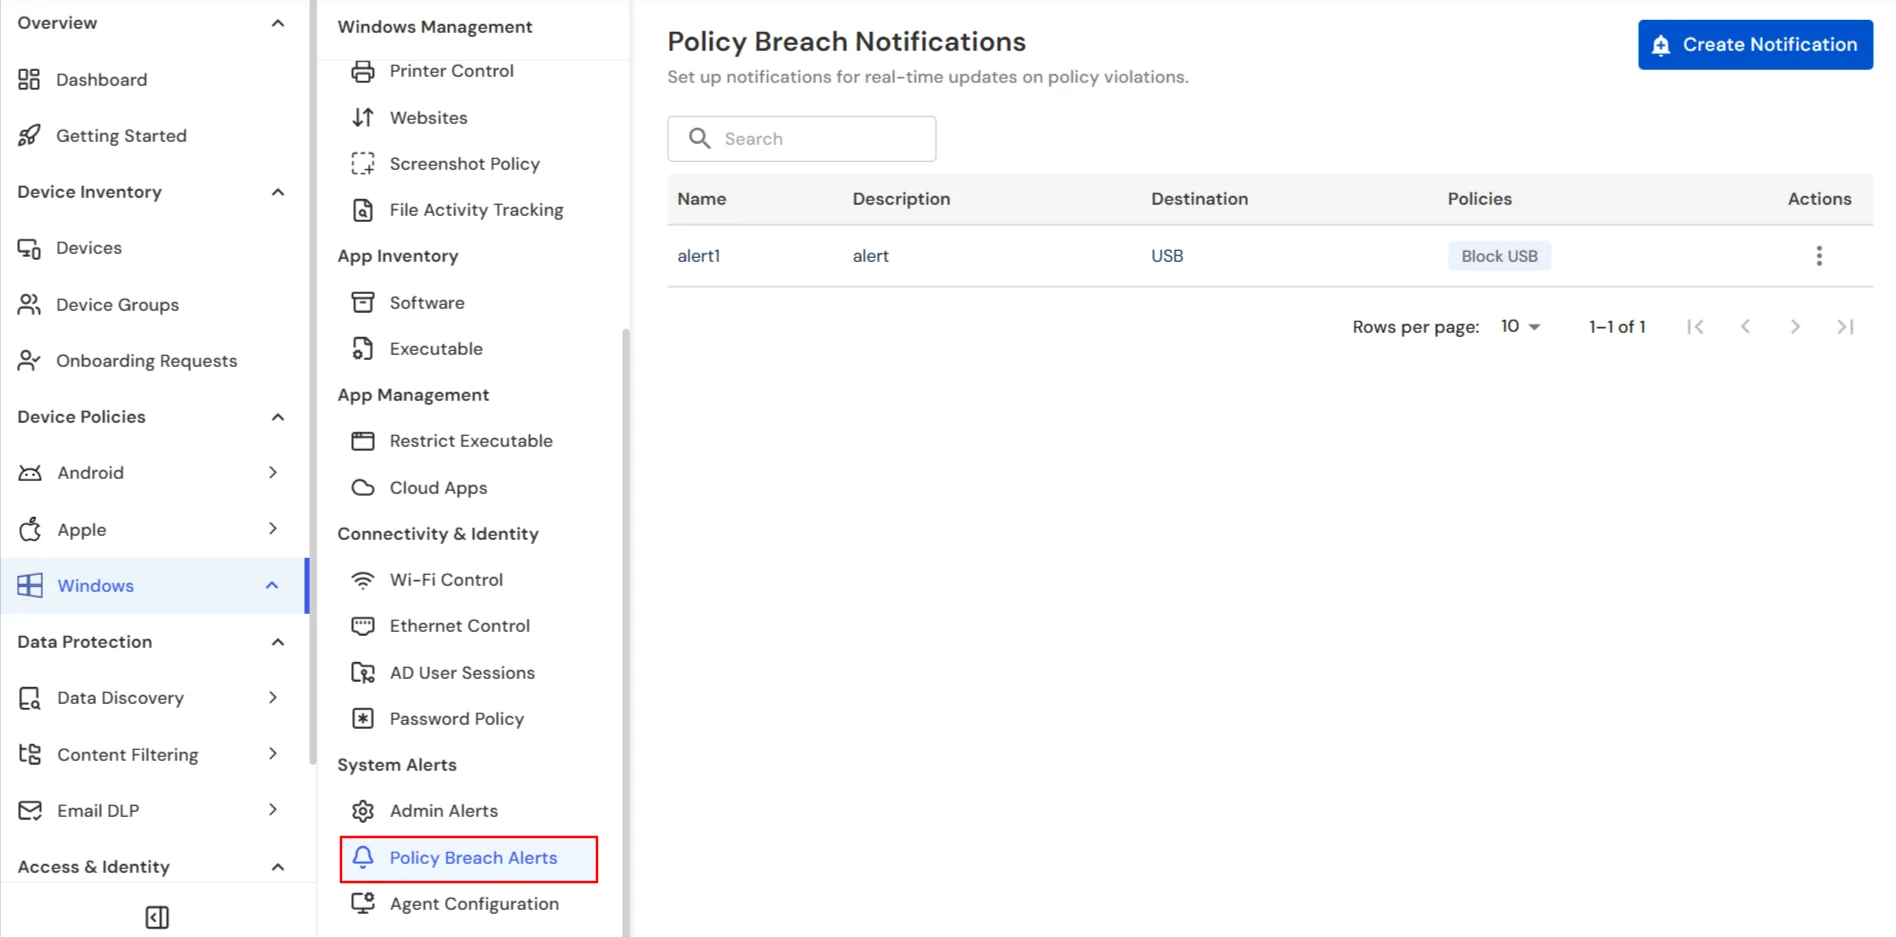Viewport: 1896px width, 937px height.
Task: Open the Rows per page dropdown
Action: [1518, 326]
